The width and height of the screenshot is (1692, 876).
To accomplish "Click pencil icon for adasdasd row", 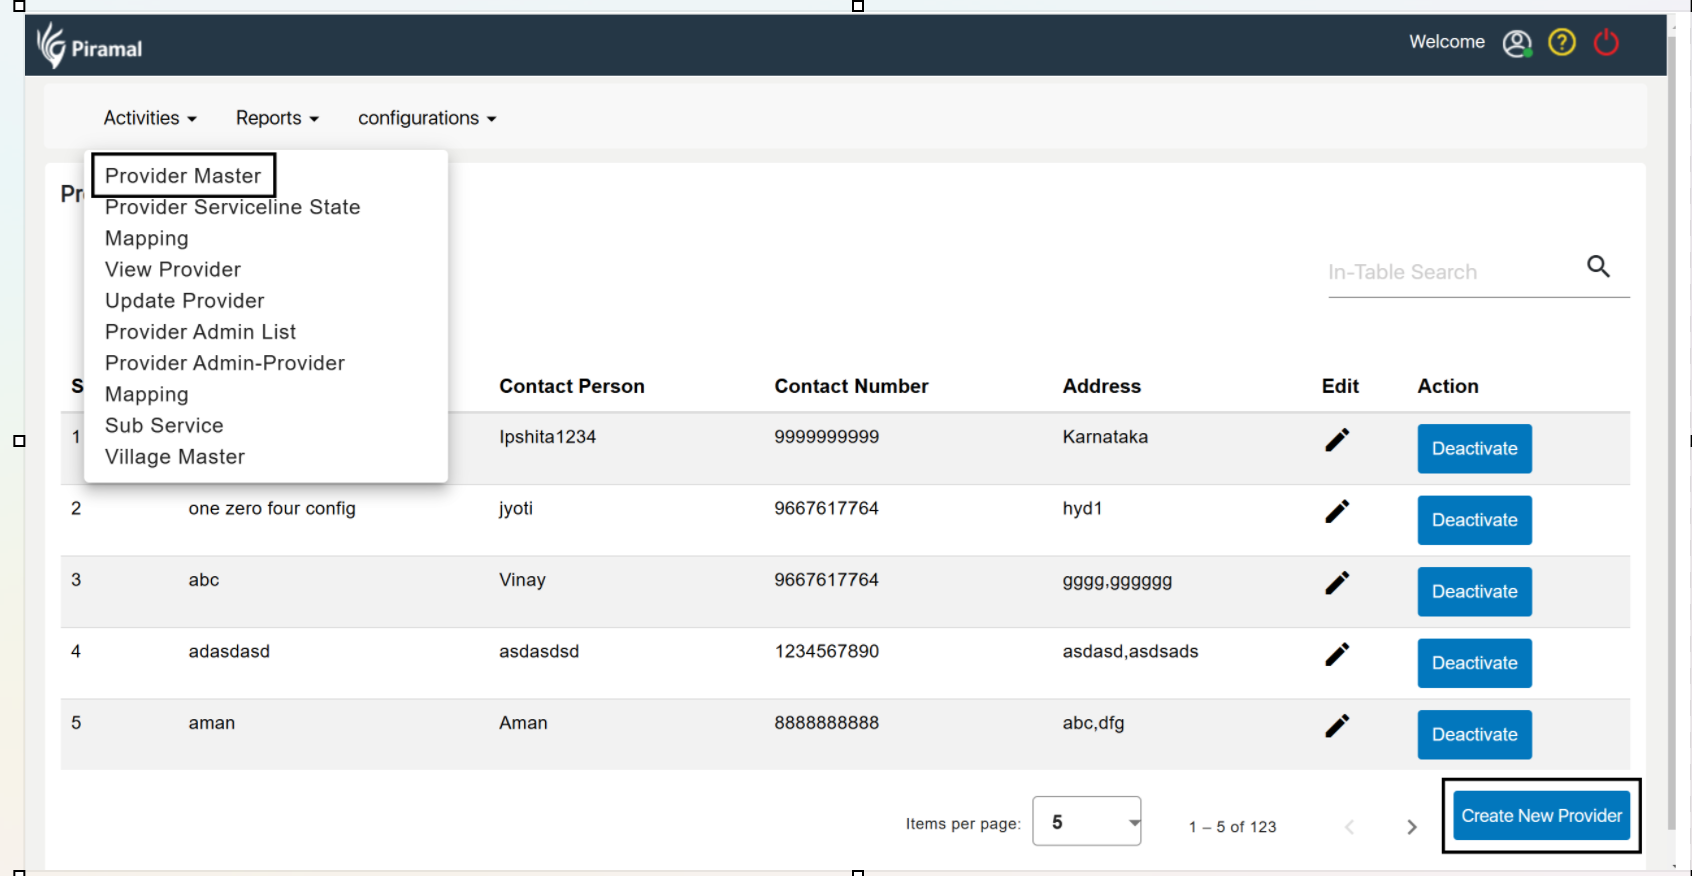I will 1337,654.
